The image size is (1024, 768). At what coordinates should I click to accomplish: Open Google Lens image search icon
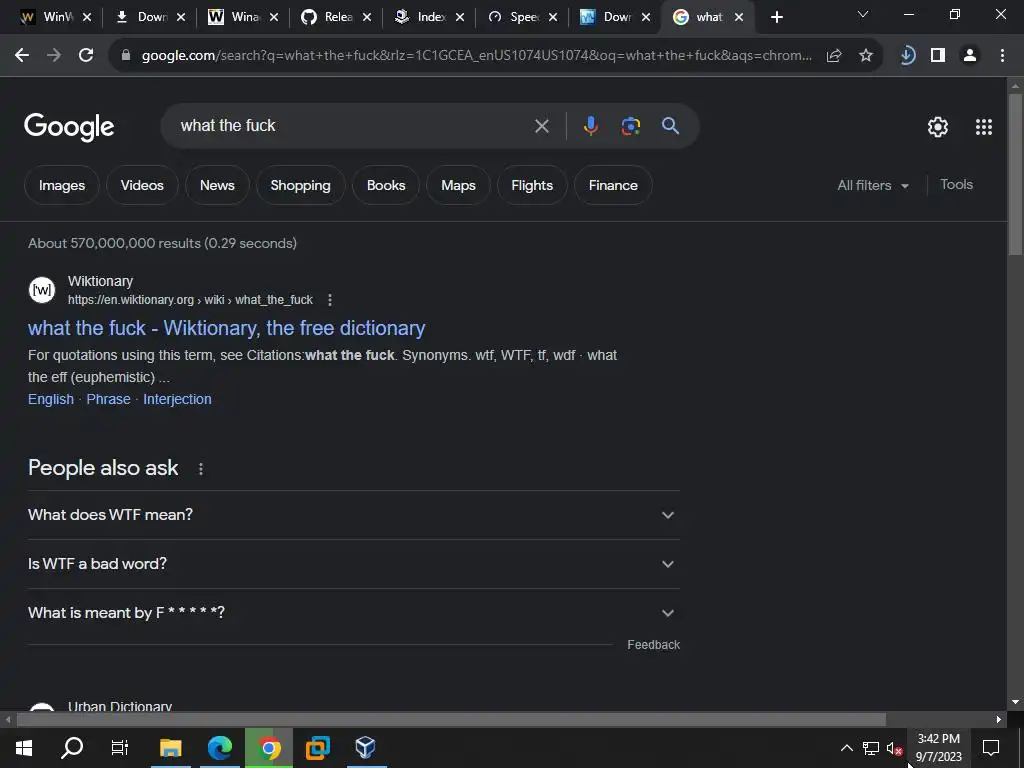click(630, 125)
